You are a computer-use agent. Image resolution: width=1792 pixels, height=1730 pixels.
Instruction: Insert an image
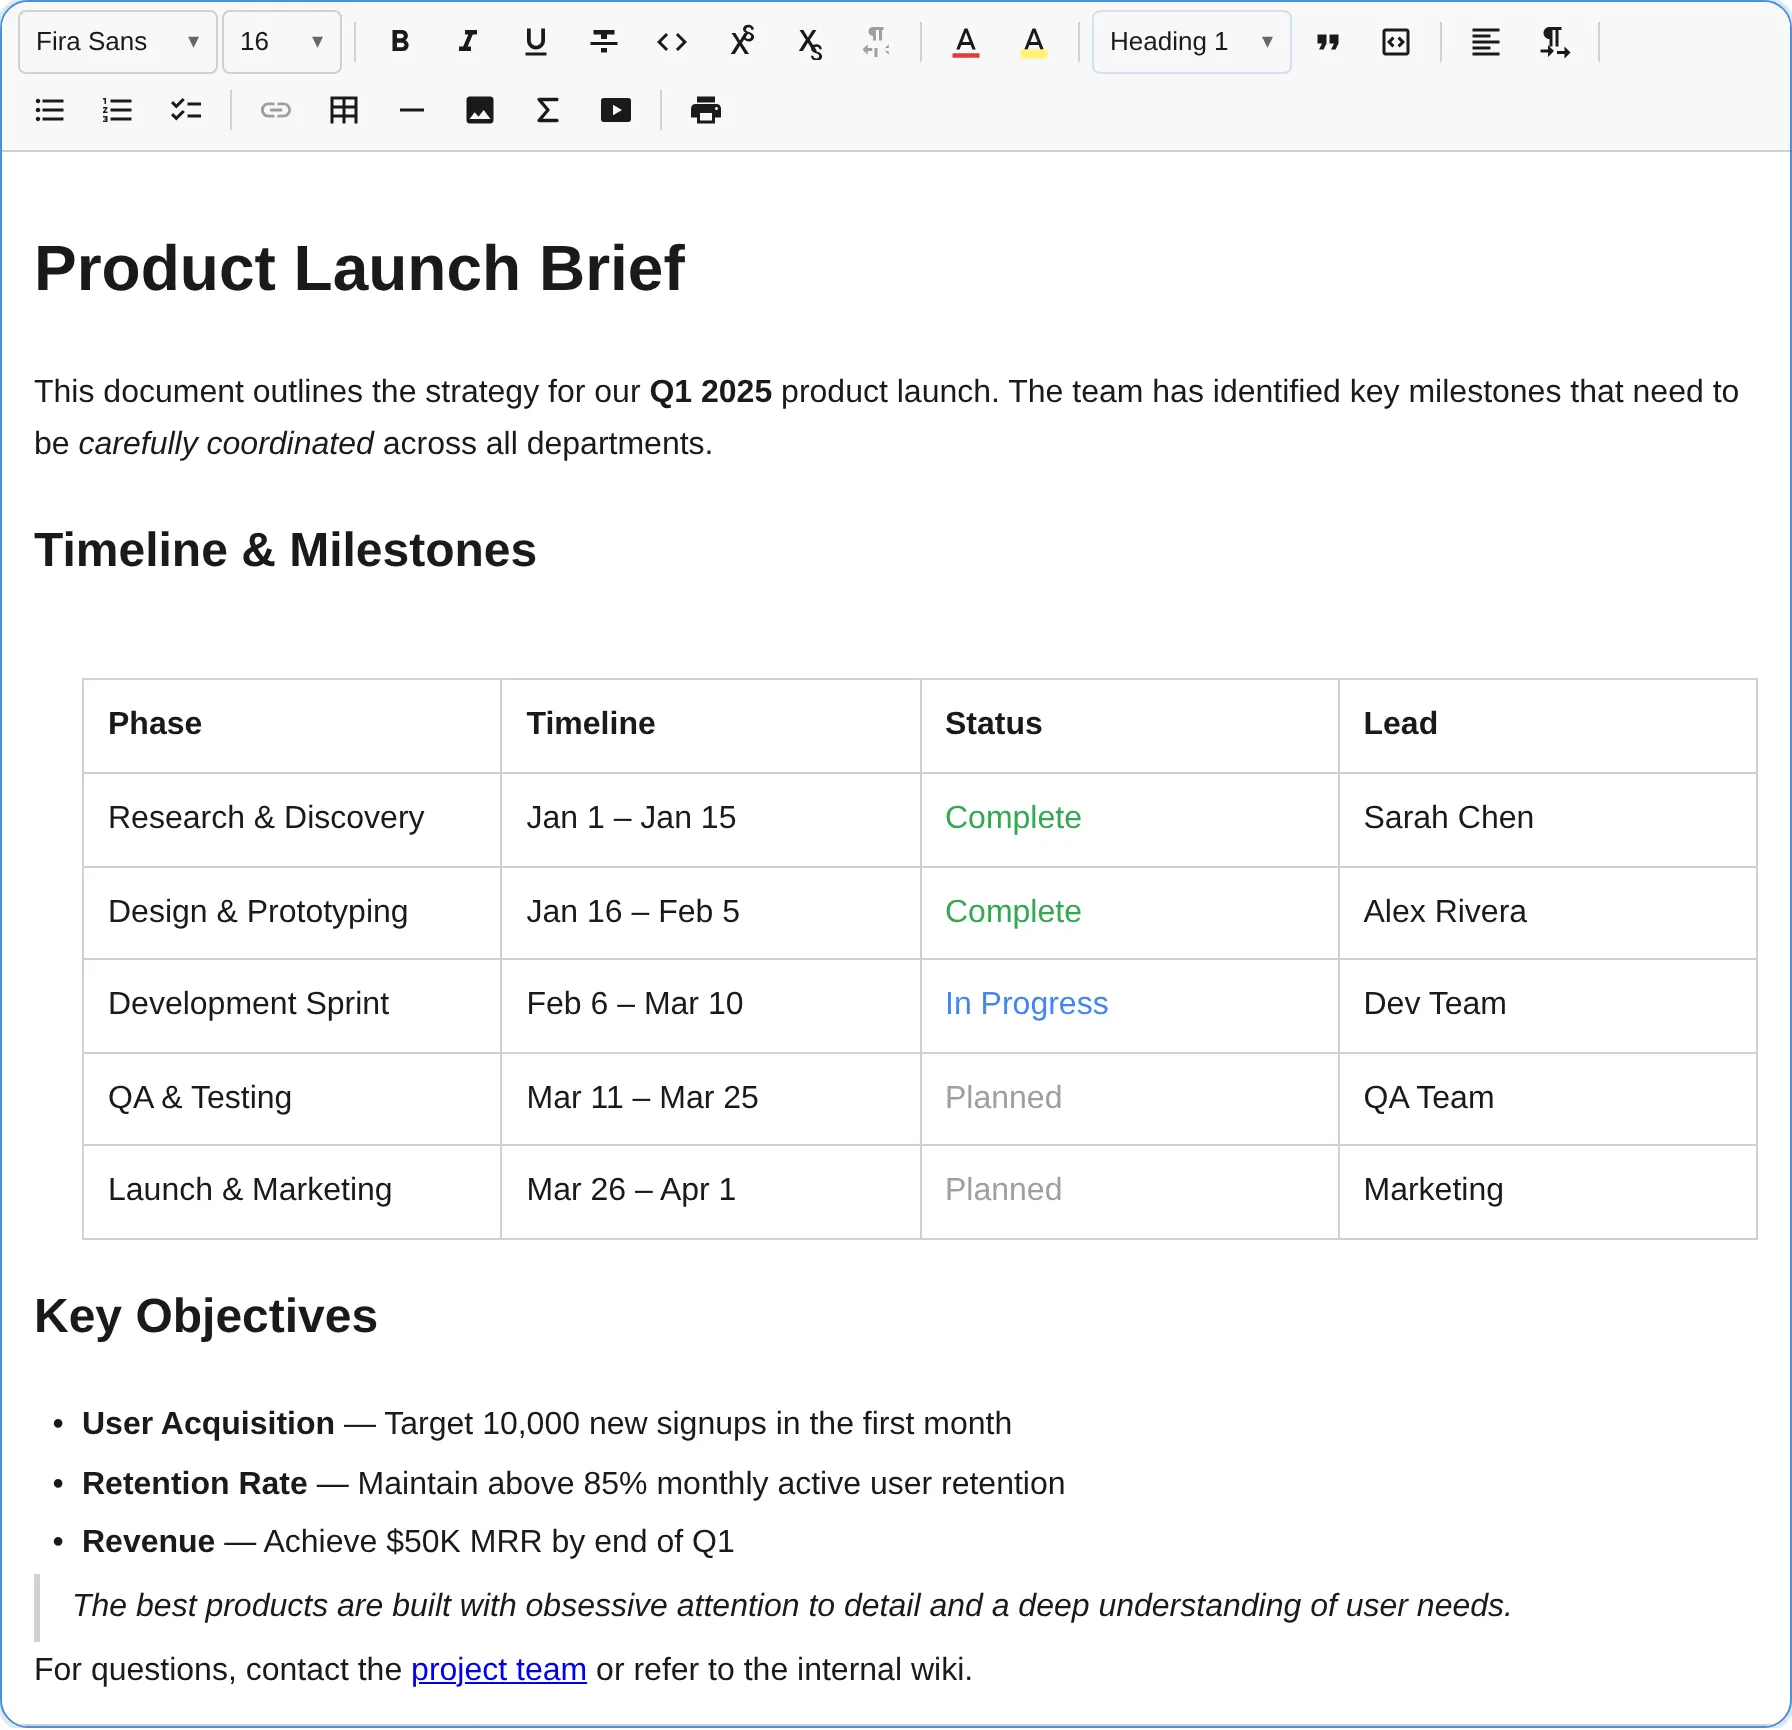(x=480, y=110)
